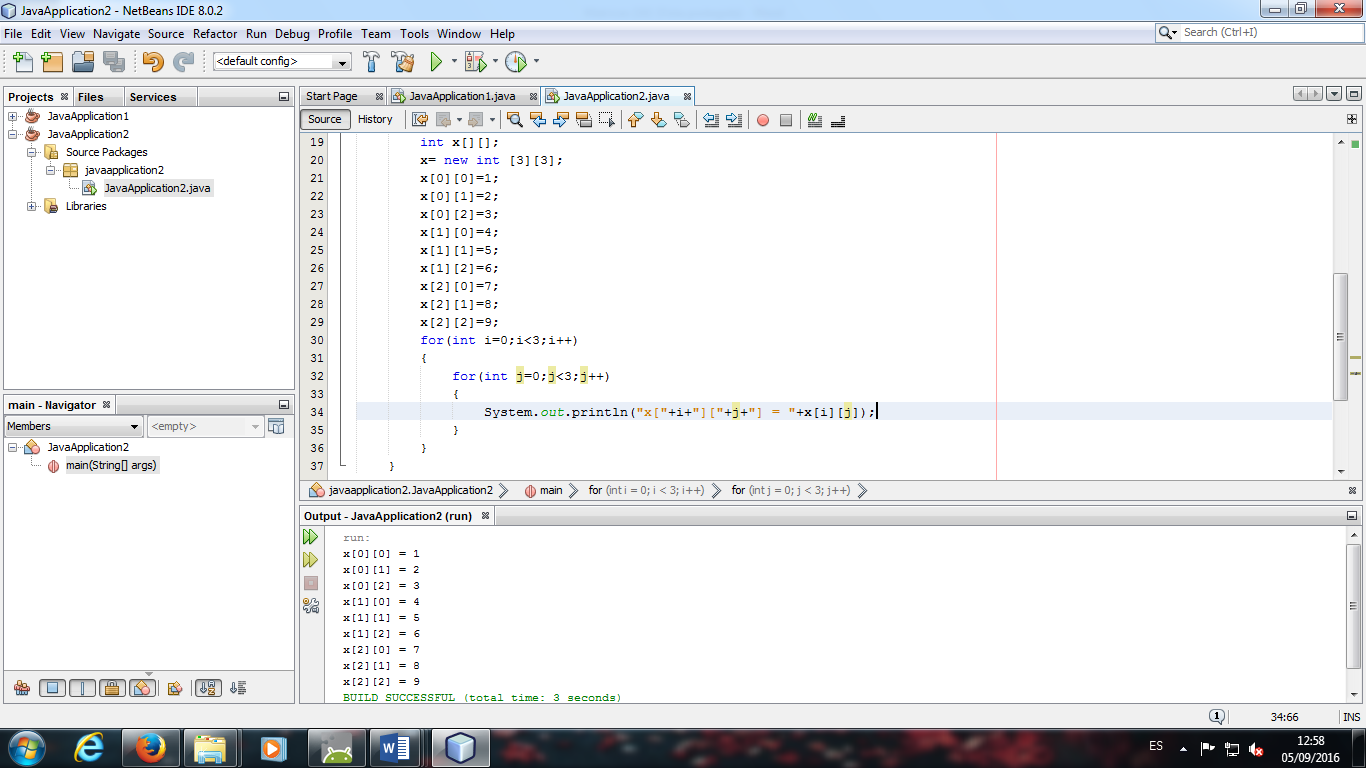This screenshot has height=768, width=1366.
Task: Click the Clean and Build broom icon
Action: pos(401,62)
